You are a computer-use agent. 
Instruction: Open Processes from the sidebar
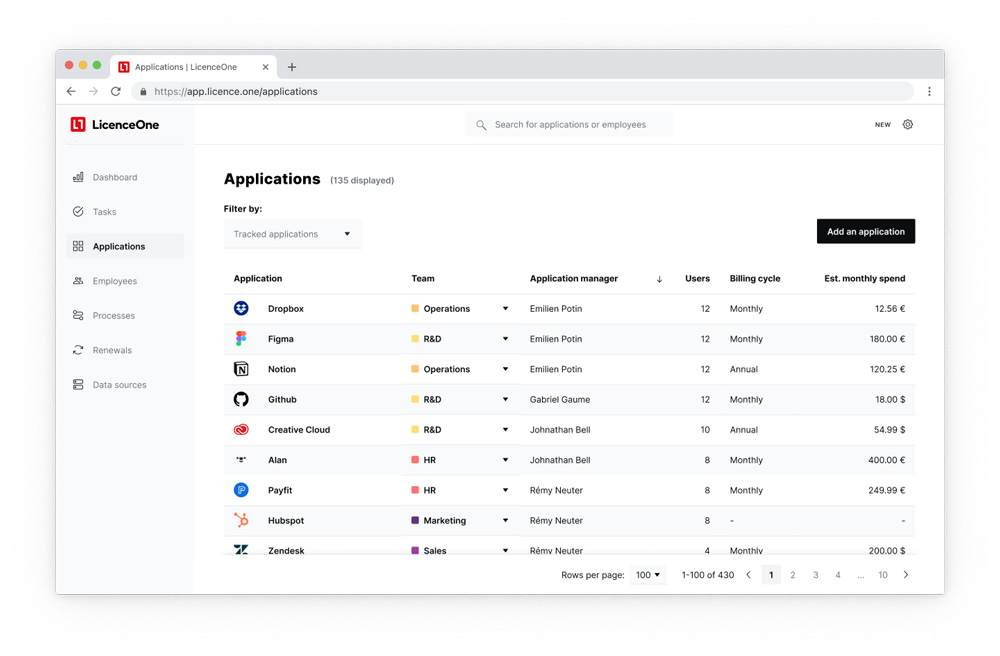125,316
